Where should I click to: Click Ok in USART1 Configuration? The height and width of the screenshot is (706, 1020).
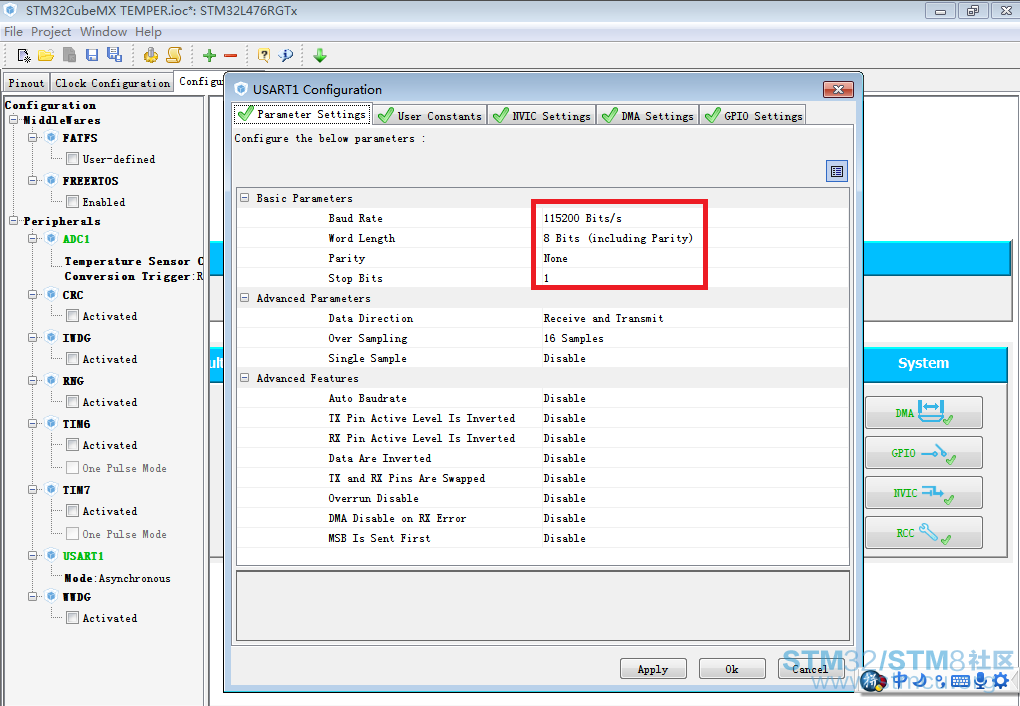tap(732, 669)
